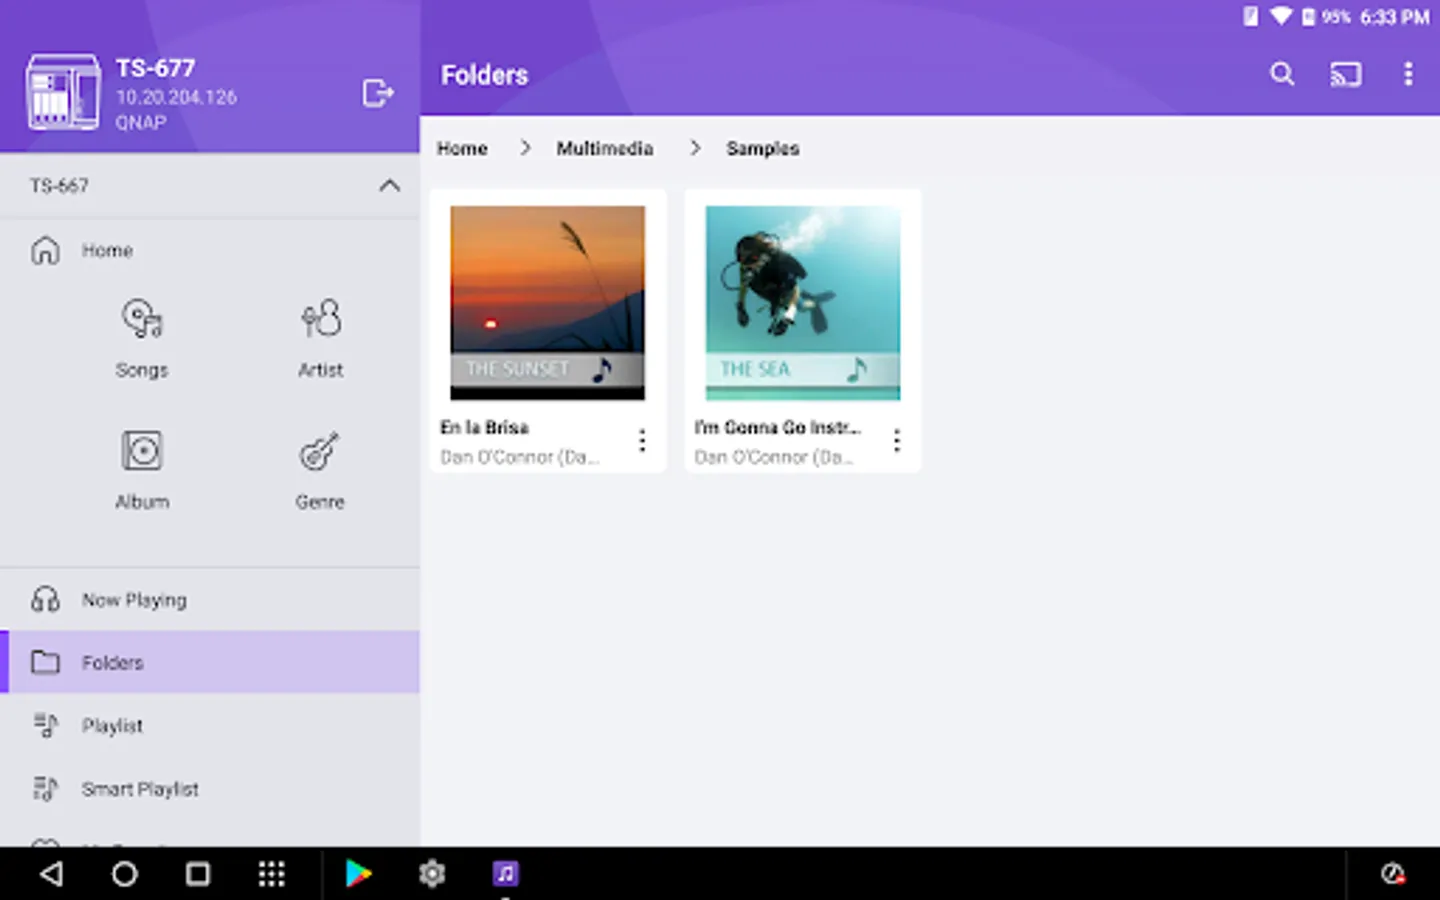Tap the QNAP label in header
The image size is (1440, 900).
click(140, 122)
